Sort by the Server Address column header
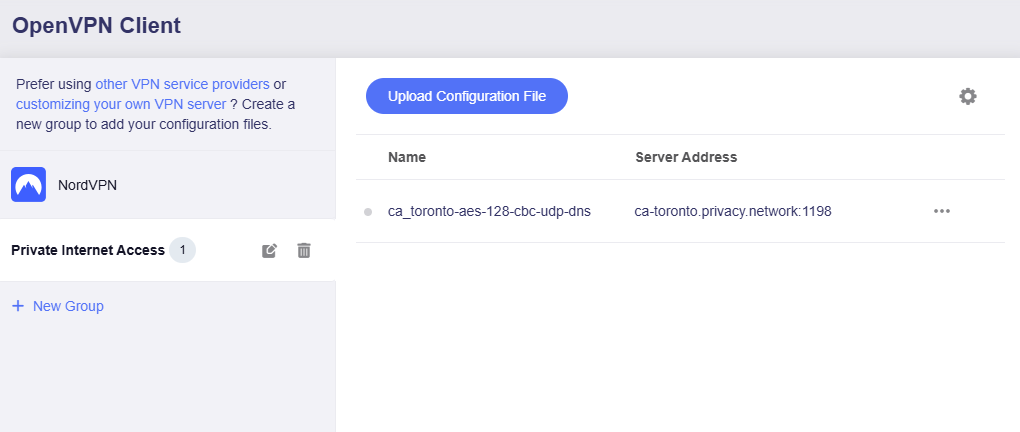Viewport: 1020px width, 432px height. tap(685, 157)
